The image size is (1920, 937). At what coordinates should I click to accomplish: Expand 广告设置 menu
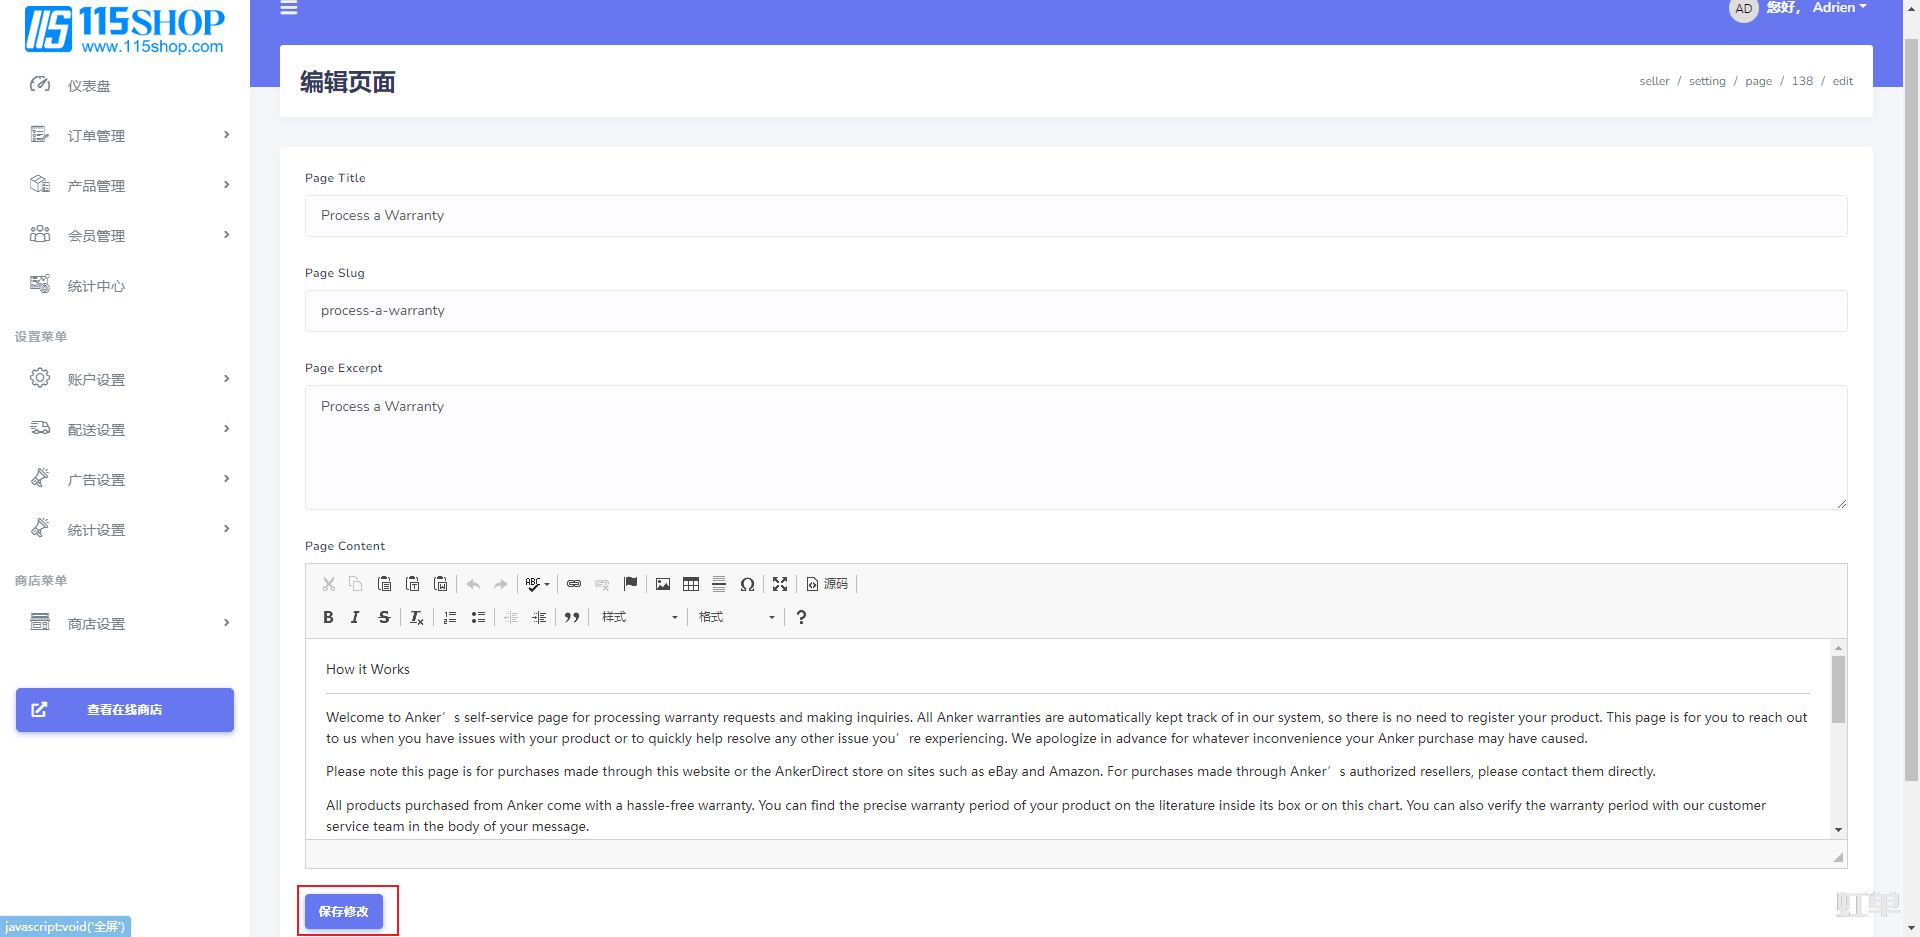125,479
